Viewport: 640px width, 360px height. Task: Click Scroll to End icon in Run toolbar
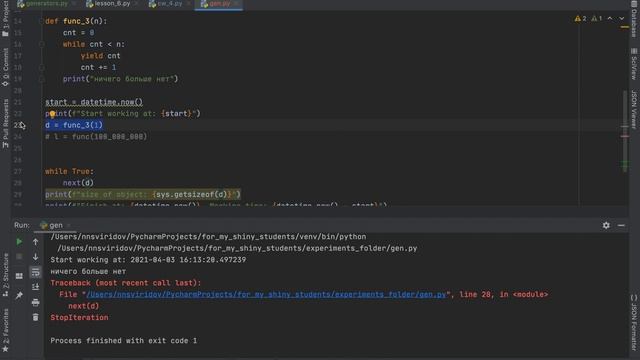click(36, 287)
